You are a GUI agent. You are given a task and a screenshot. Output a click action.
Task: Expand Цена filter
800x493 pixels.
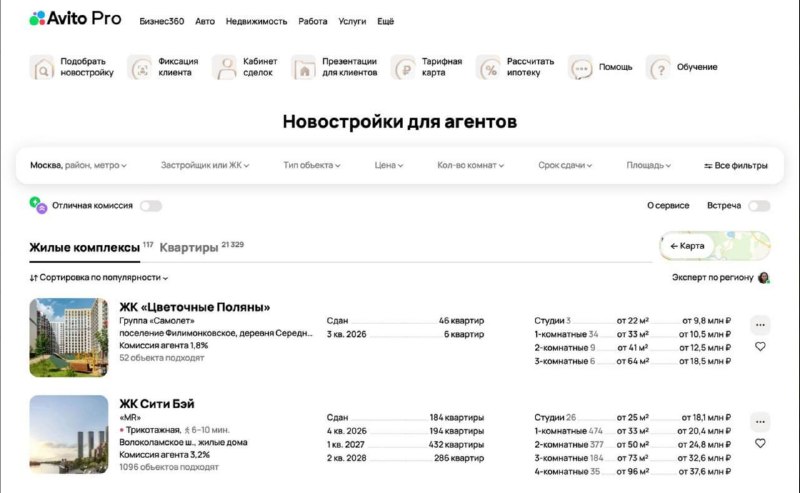click(x=389, y=165)
